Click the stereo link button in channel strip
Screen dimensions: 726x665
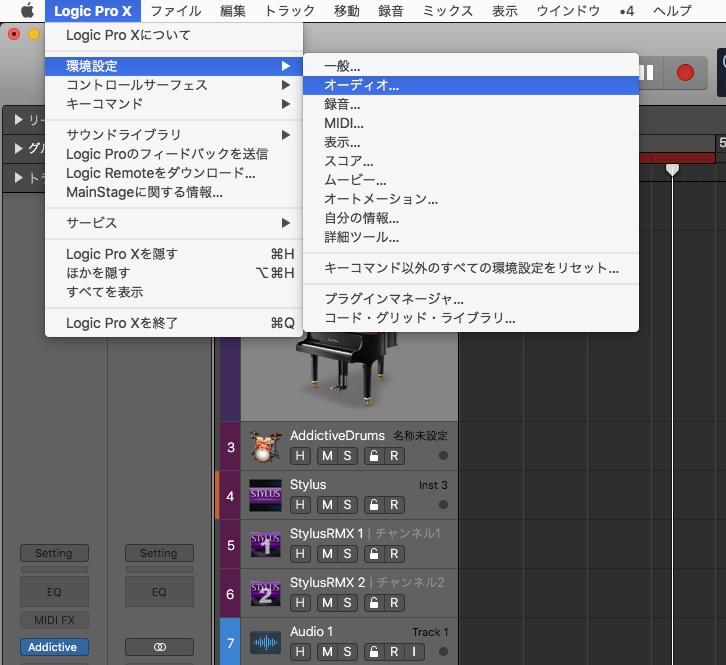click(159, 647)
